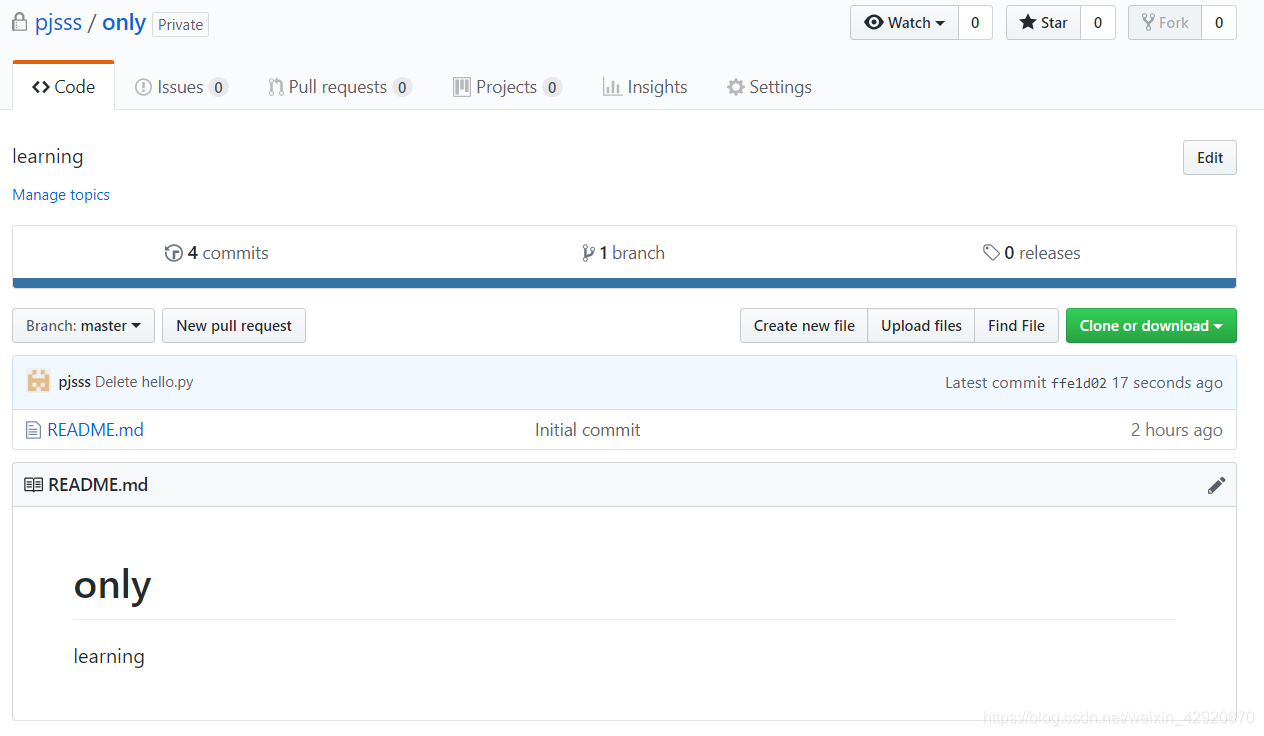The width and height of the screenshot is (1264, 736).
Task: Click the 'only' README heading
Action: 112,585
